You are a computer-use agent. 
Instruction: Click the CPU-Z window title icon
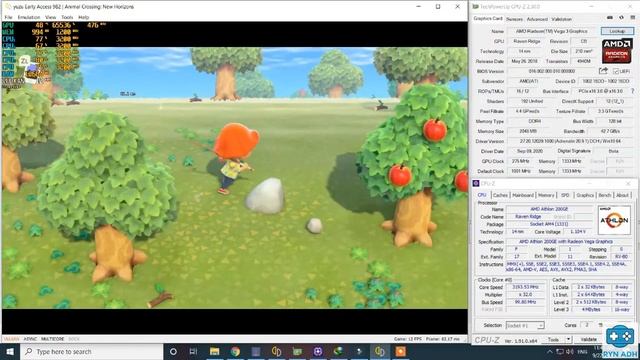pyautogui.click(x=476, y=184)
